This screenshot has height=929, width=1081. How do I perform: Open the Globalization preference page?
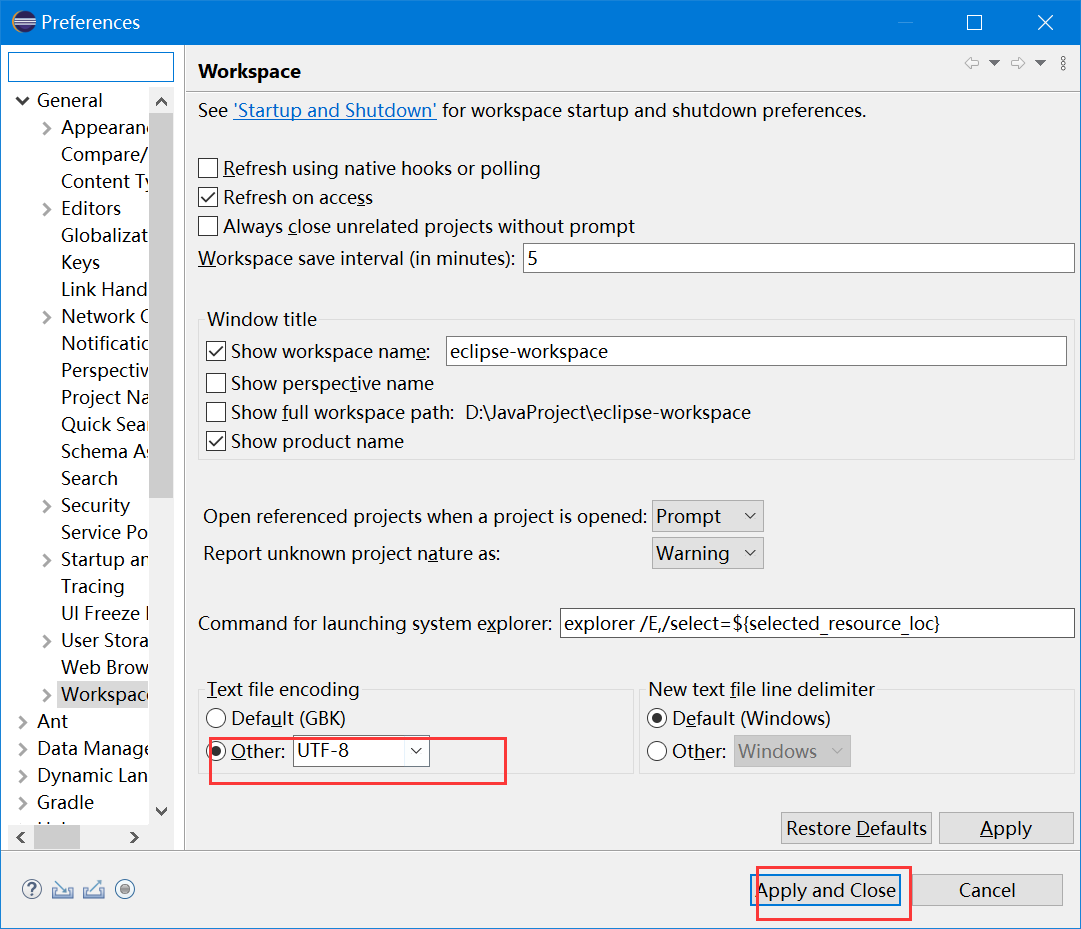(x=105, y=236)
